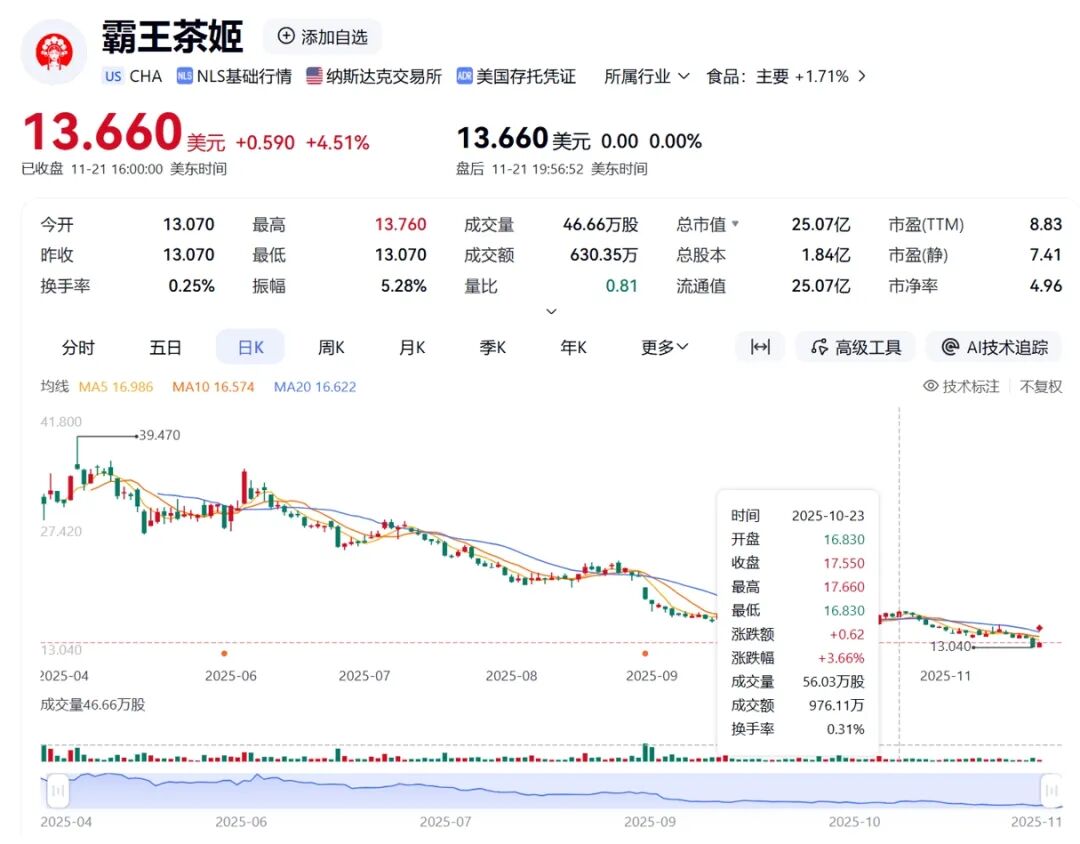Click the 均线 indicator label
1080x844 pixels.
click(x=54, y=386)
